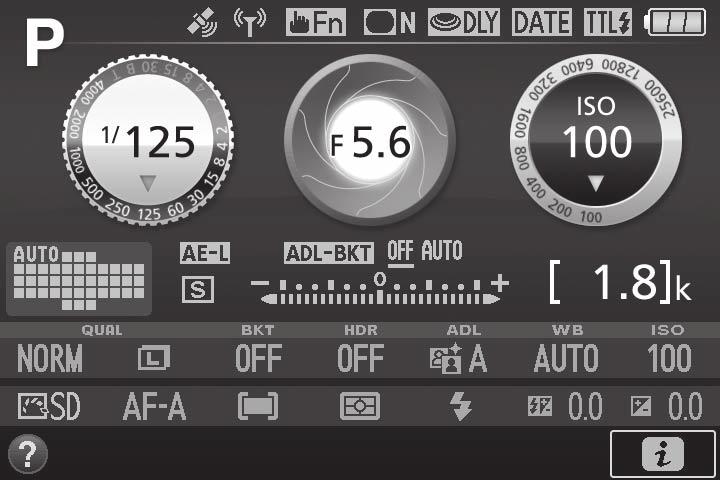Image resolution: width=720 pixels, height=480 pixels.
Task: Tap the OFF AUTO ADL bracketing amount
Action: (x=425, y=252)
